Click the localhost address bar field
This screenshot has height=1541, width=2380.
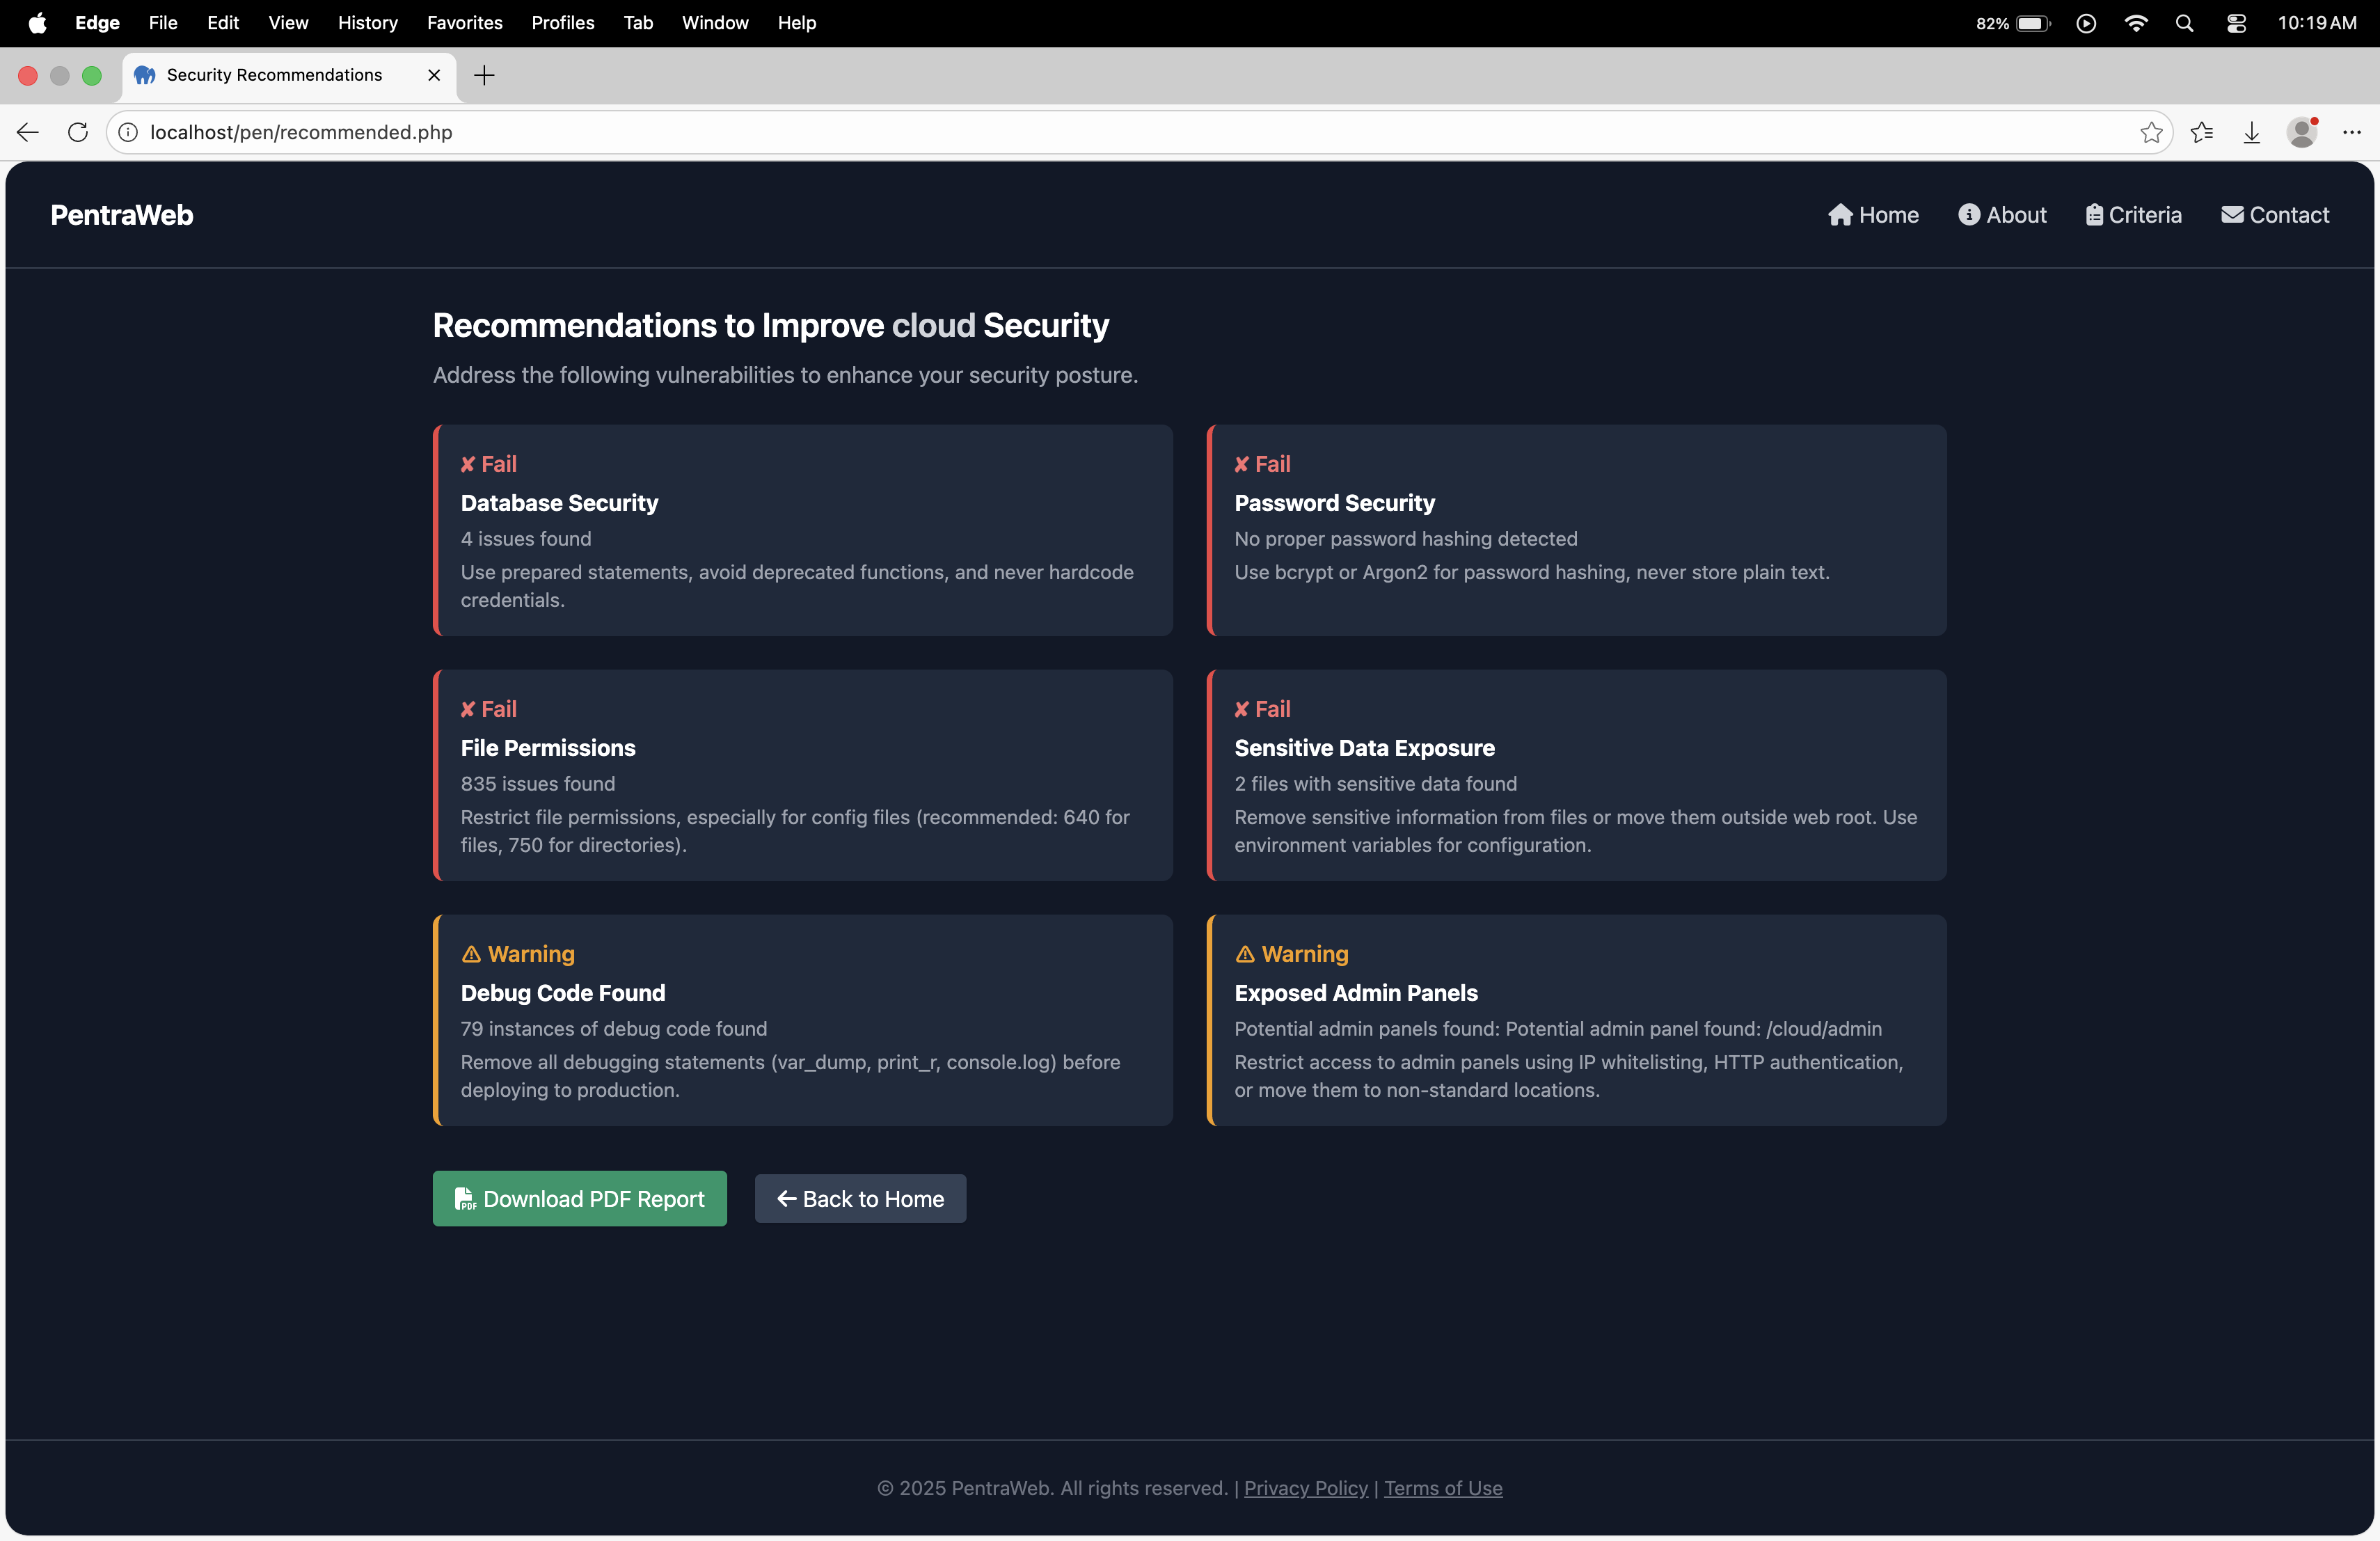pos(1100,132)
